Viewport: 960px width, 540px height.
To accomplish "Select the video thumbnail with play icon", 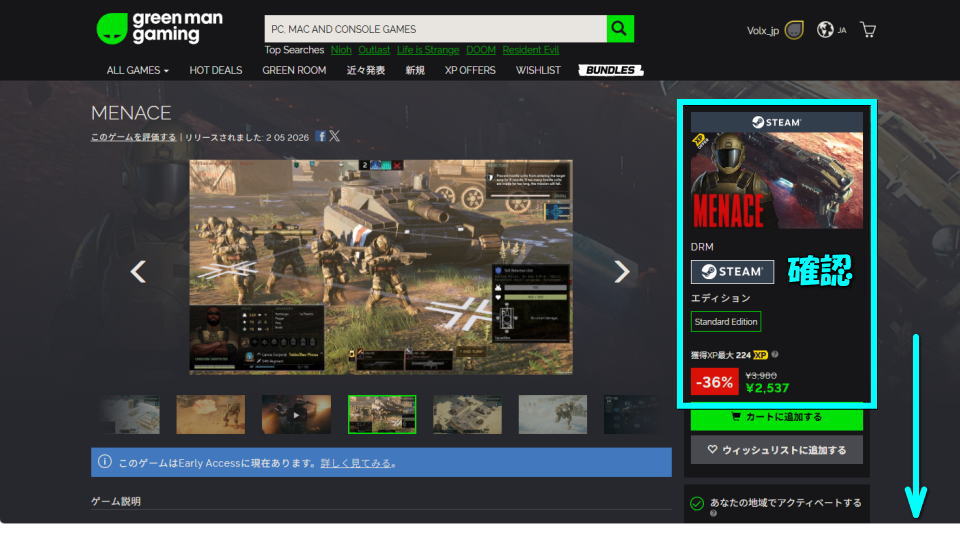I will tap(296, 414).
